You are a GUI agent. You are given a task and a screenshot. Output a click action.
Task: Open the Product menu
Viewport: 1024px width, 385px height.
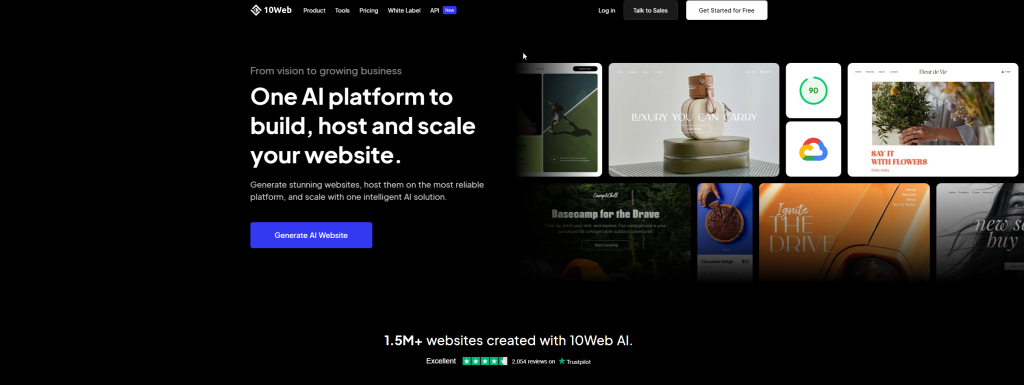click(314, 10)
